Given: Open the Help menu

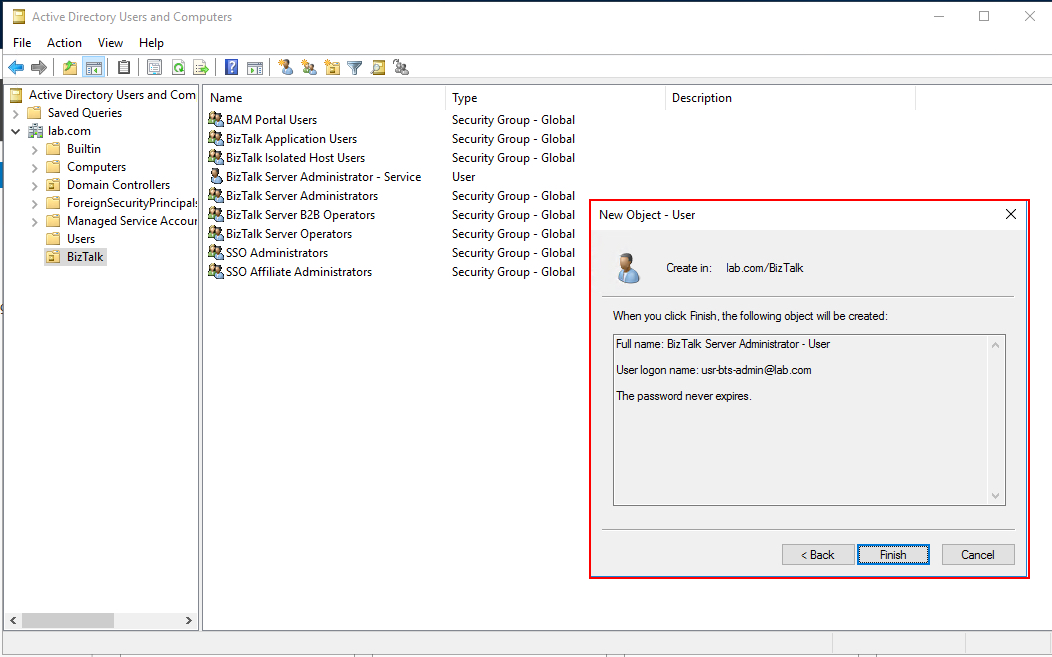Looking at the screenshot, I should 151,43.
